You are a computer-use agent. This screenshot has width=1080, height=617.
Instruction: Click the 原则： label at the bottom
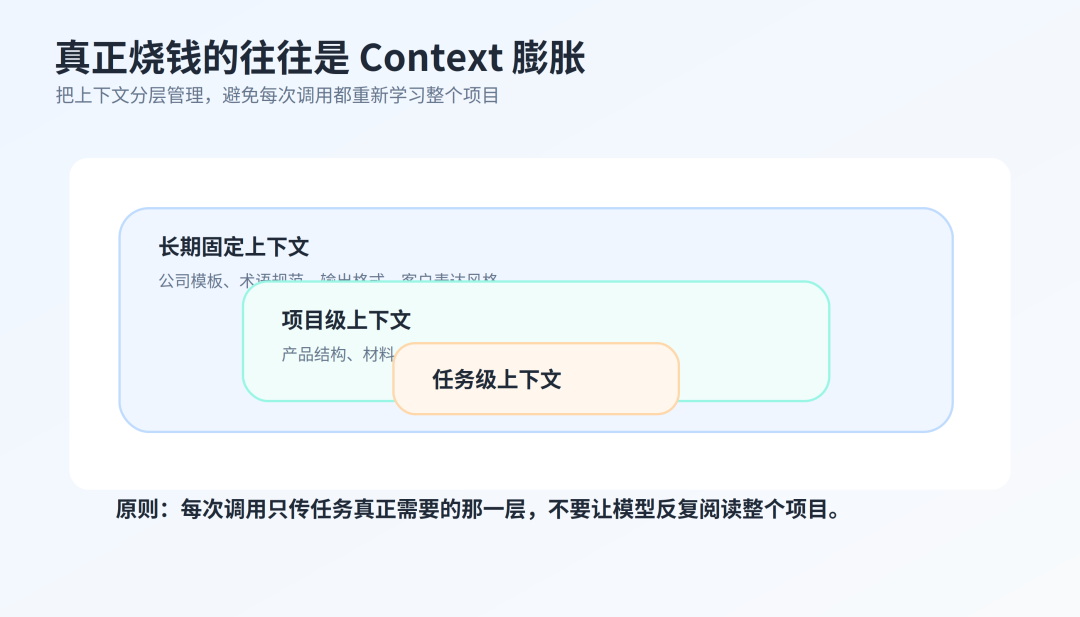(x=142, y=510)
